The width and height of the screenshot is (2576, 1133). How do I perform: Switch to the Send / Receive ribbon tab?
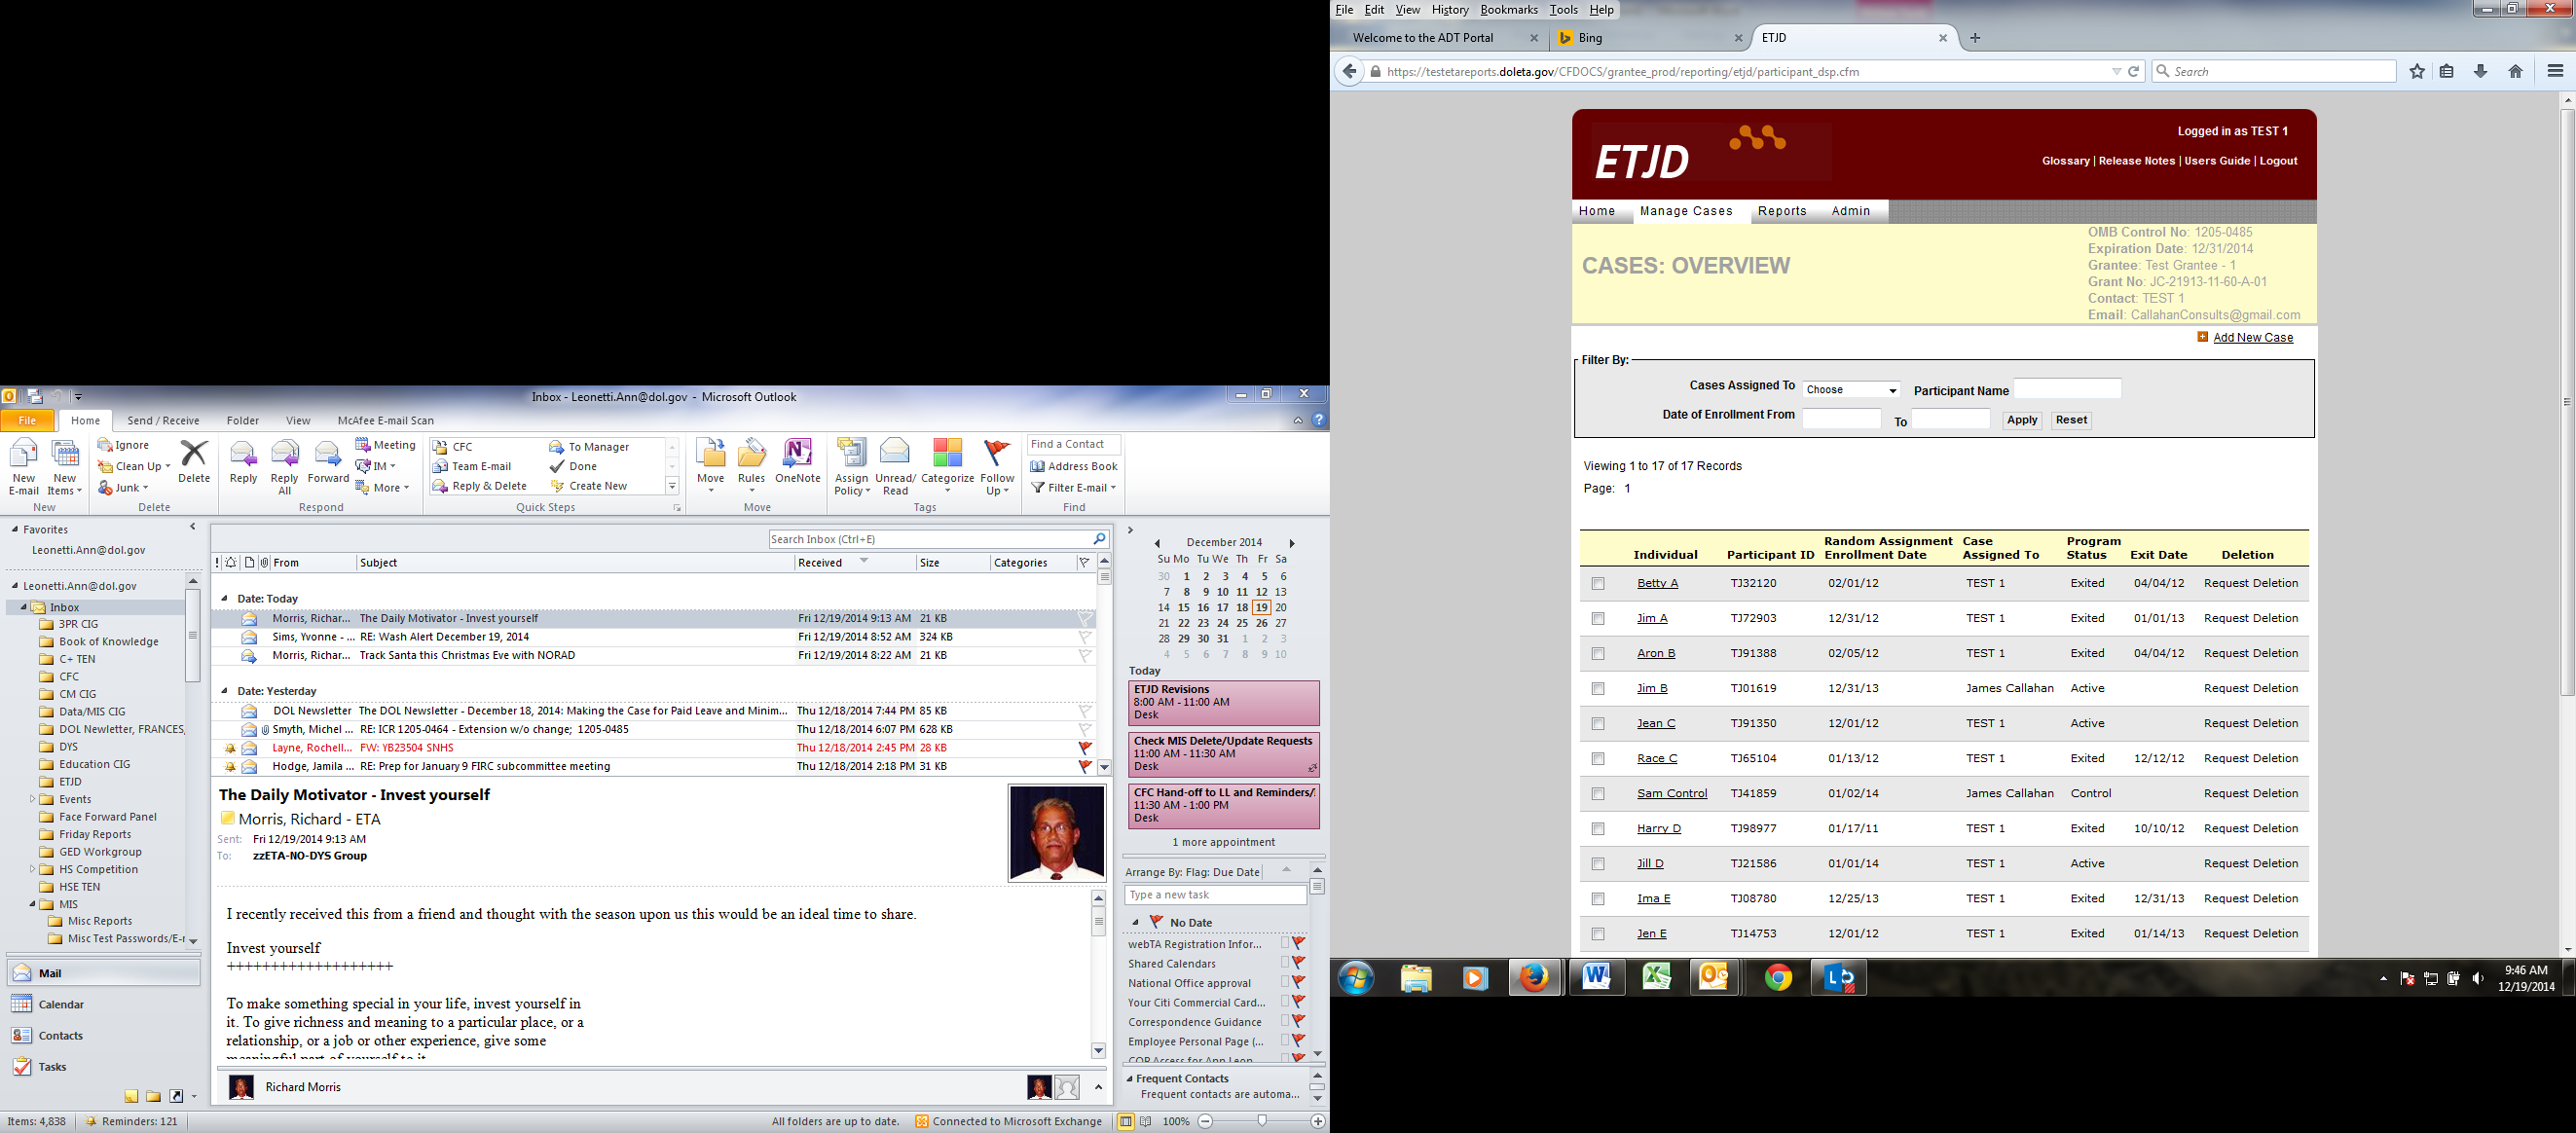tap(163, 421)
